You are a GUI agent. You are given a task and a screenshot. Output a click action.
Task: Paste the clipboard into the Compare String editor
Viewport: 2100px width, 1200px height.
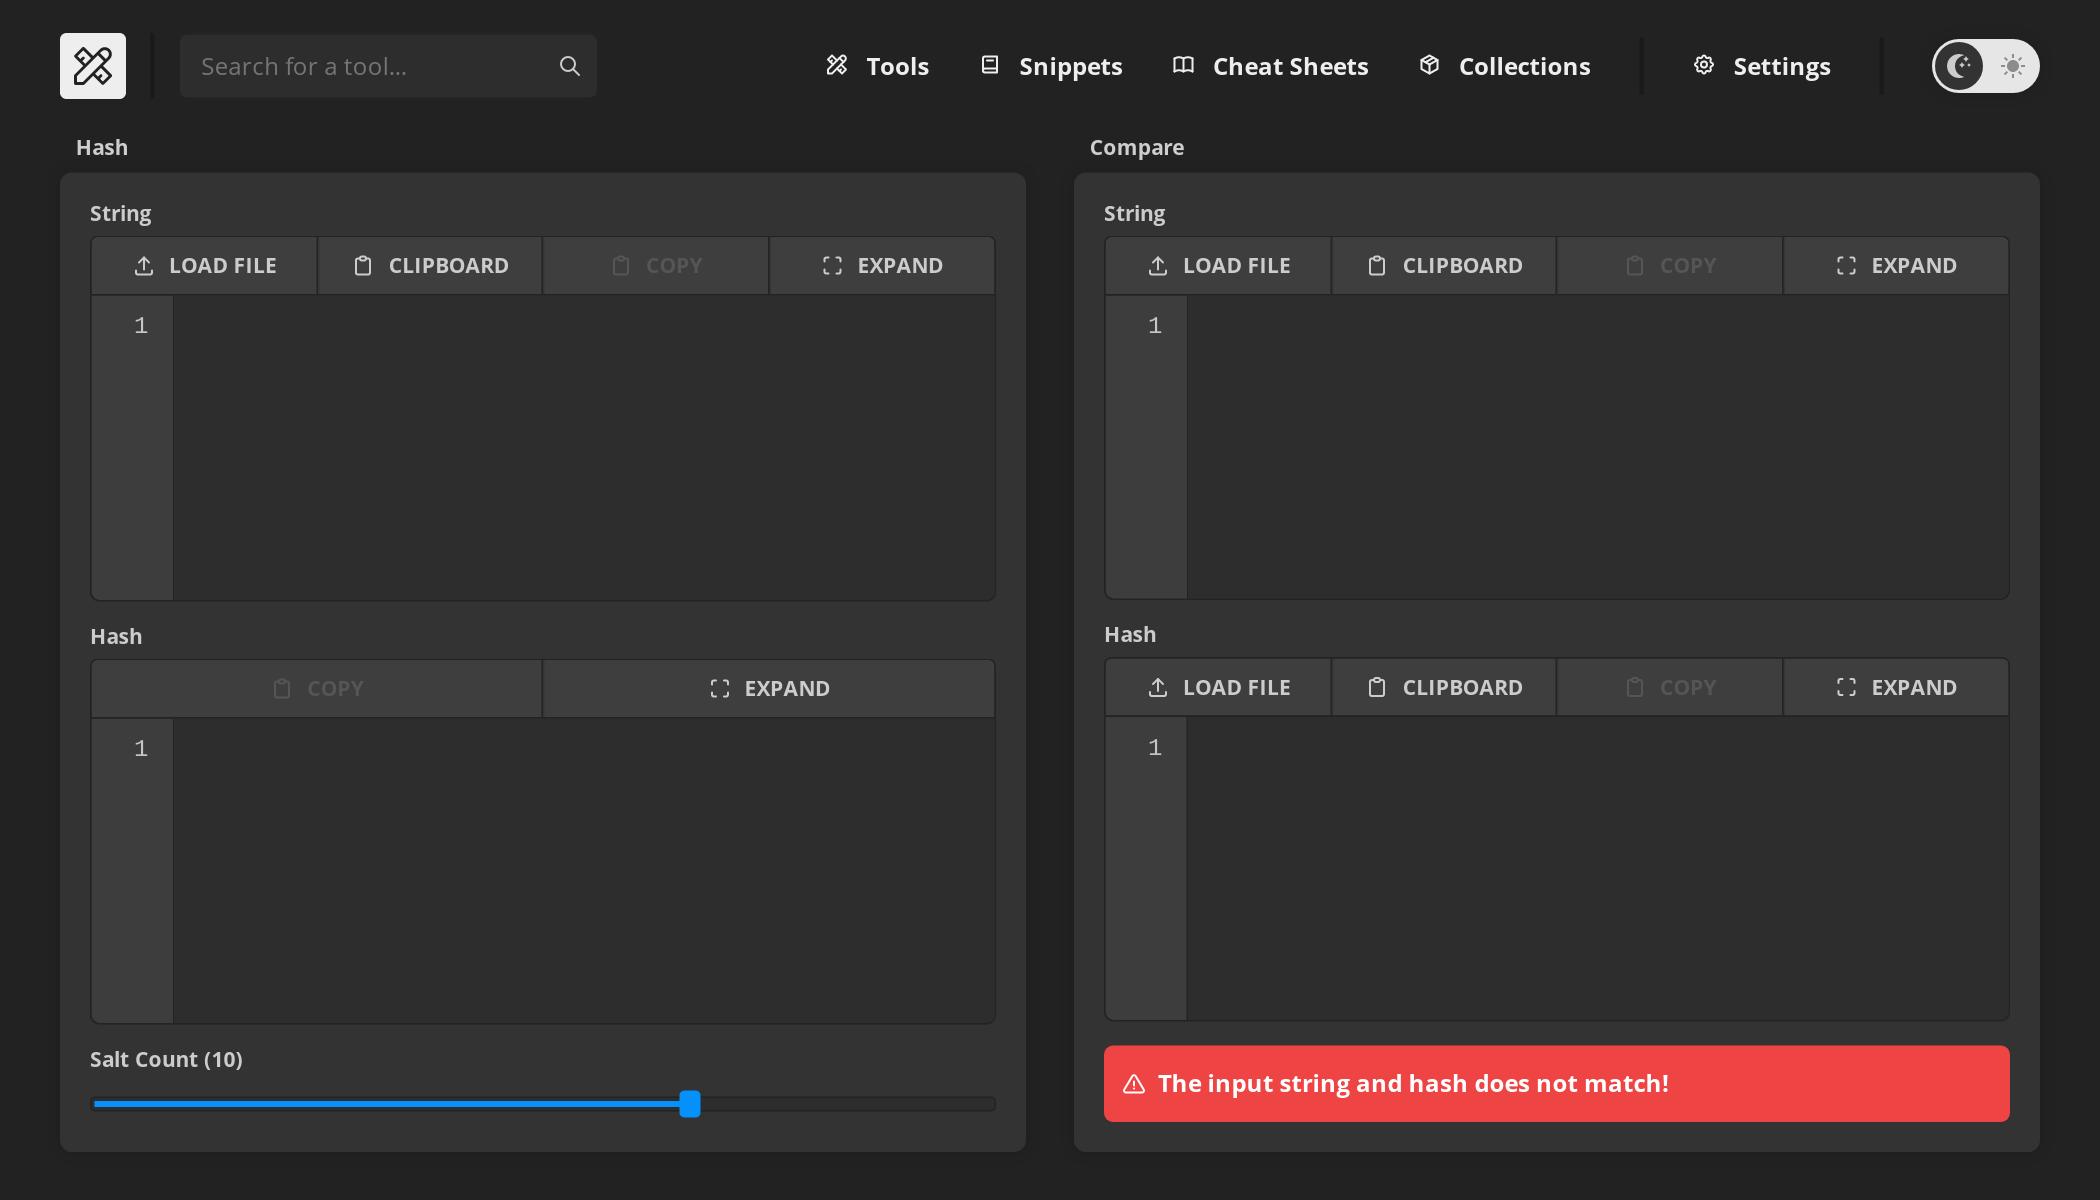point(1444,266)
